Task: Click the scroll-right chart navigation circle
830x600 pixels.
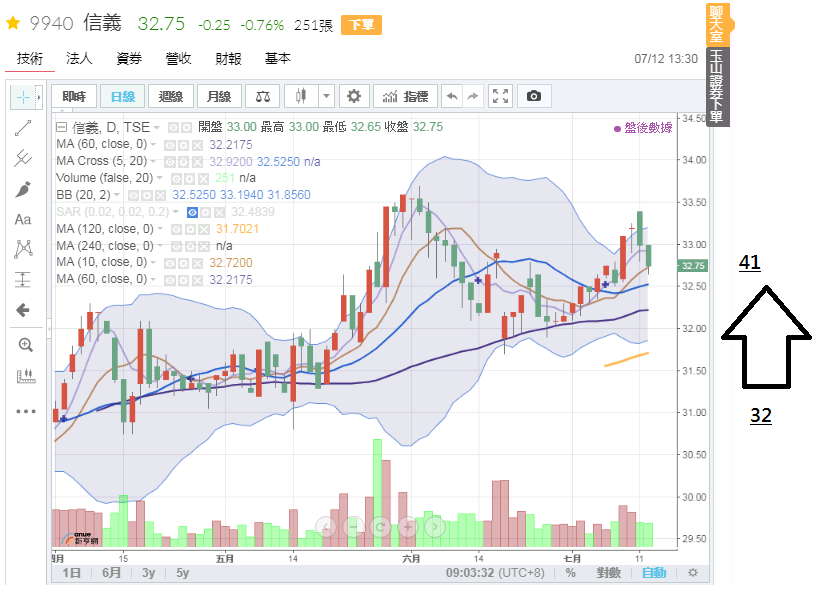Action: [435, 526]
